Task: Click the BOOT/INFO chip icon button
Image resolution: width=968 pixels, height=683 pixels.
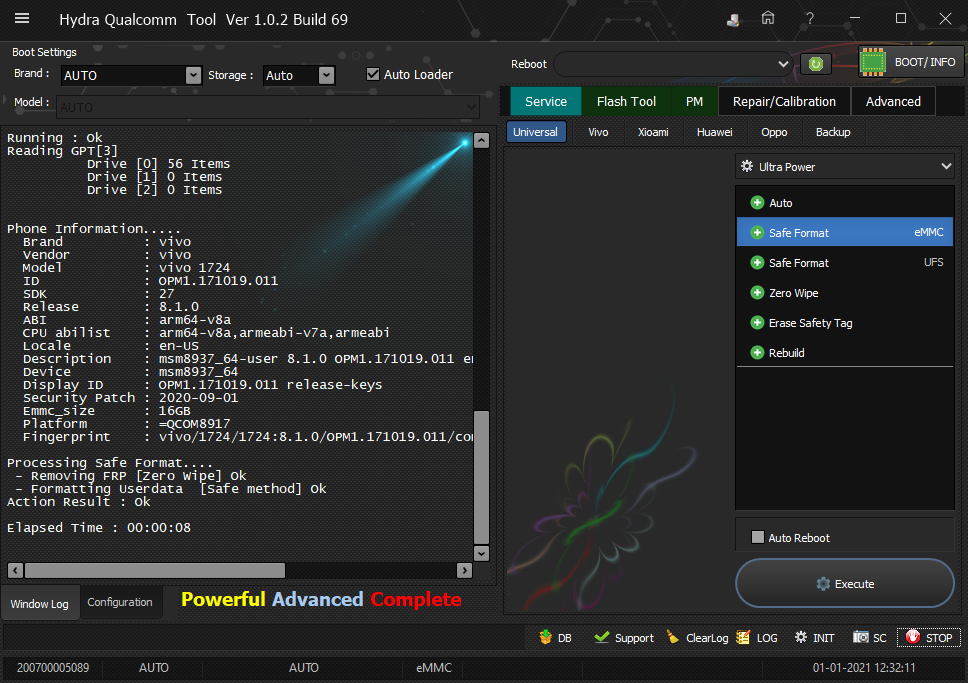Action: tap(872, 62)
